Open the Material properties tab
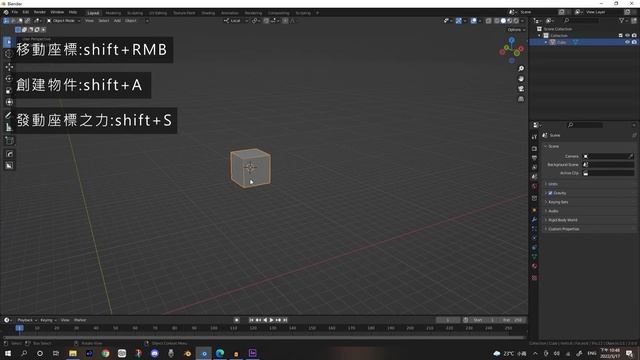640x360 pixels. pos(534,266)
